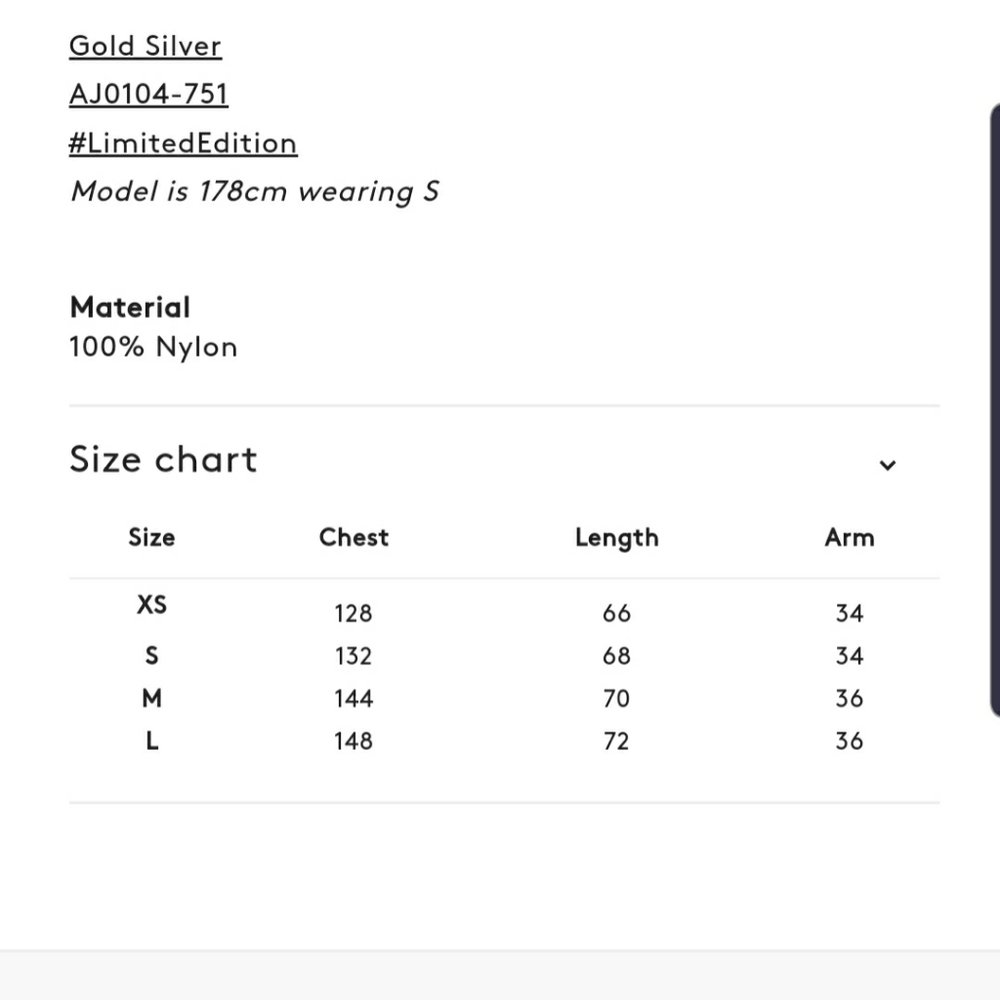Click the Model is 178cm wearing S note
This screenshot has width=1000, height=1000.
pyautogui.click(x=254, y=192)
